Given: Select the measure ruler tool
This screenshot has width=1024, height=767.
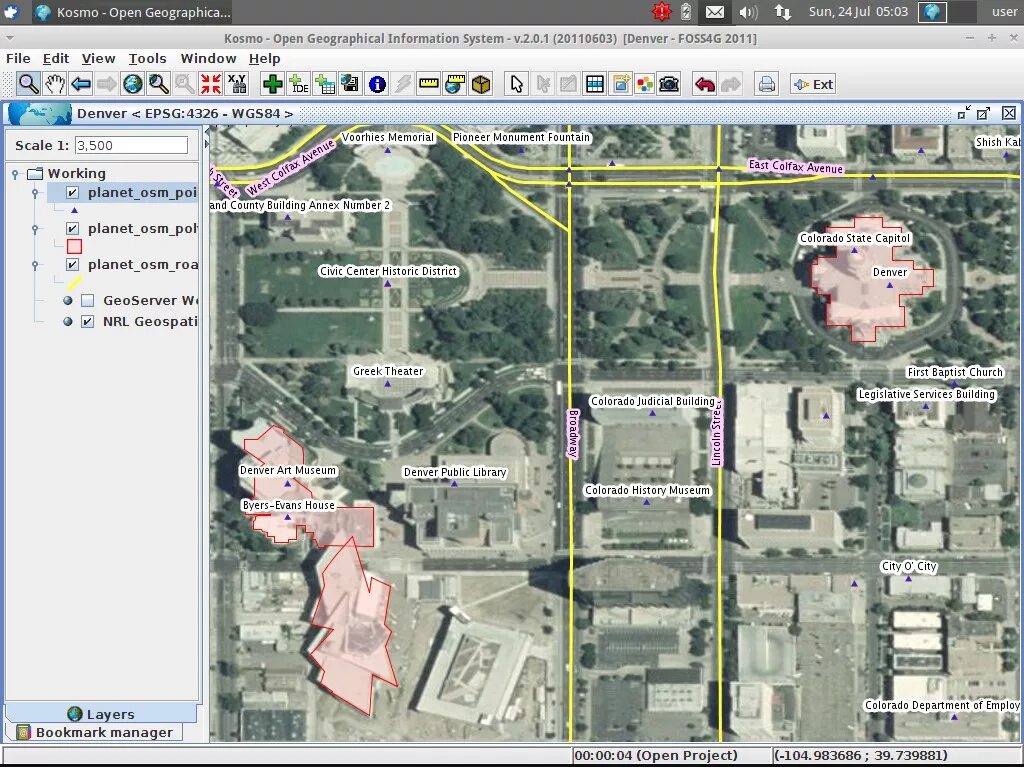Looking at the screenshot, I should tap(428, 84).
